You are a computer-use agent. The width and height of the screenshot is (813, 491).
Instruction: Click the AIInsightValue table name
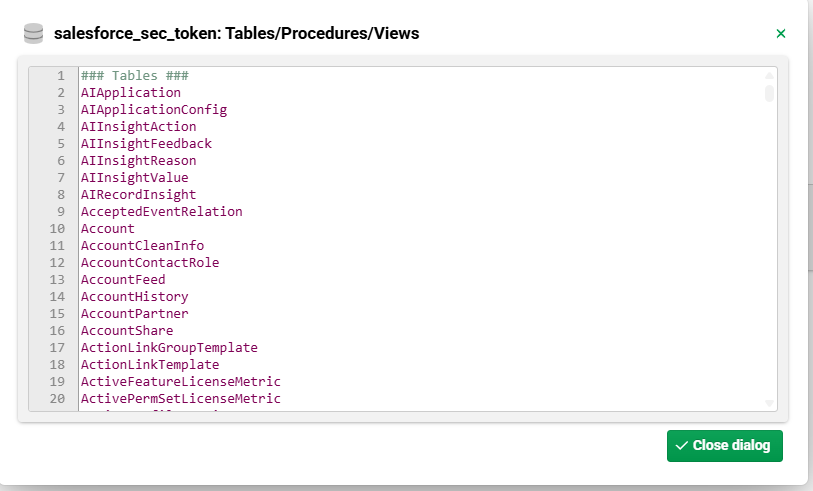click(135, 178)
